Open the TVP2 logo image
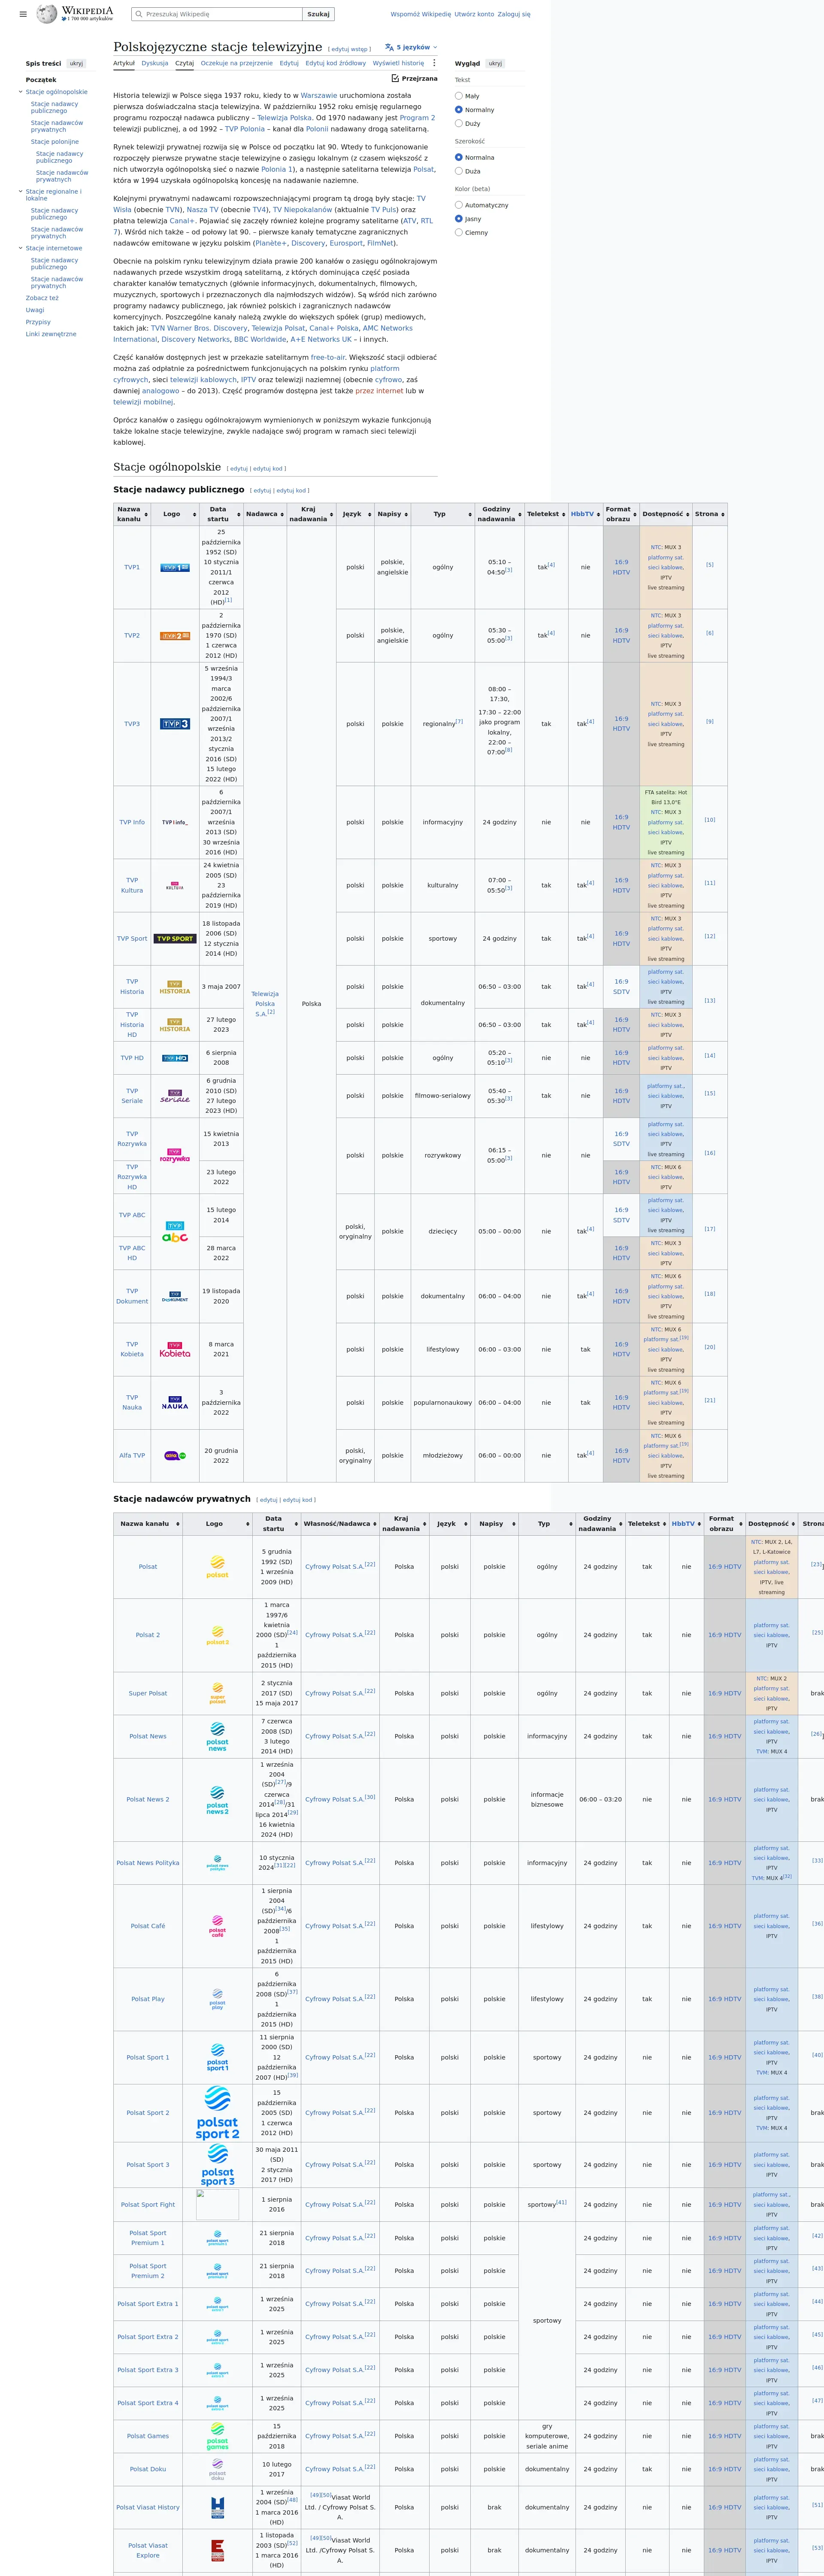 click(175, 635)
